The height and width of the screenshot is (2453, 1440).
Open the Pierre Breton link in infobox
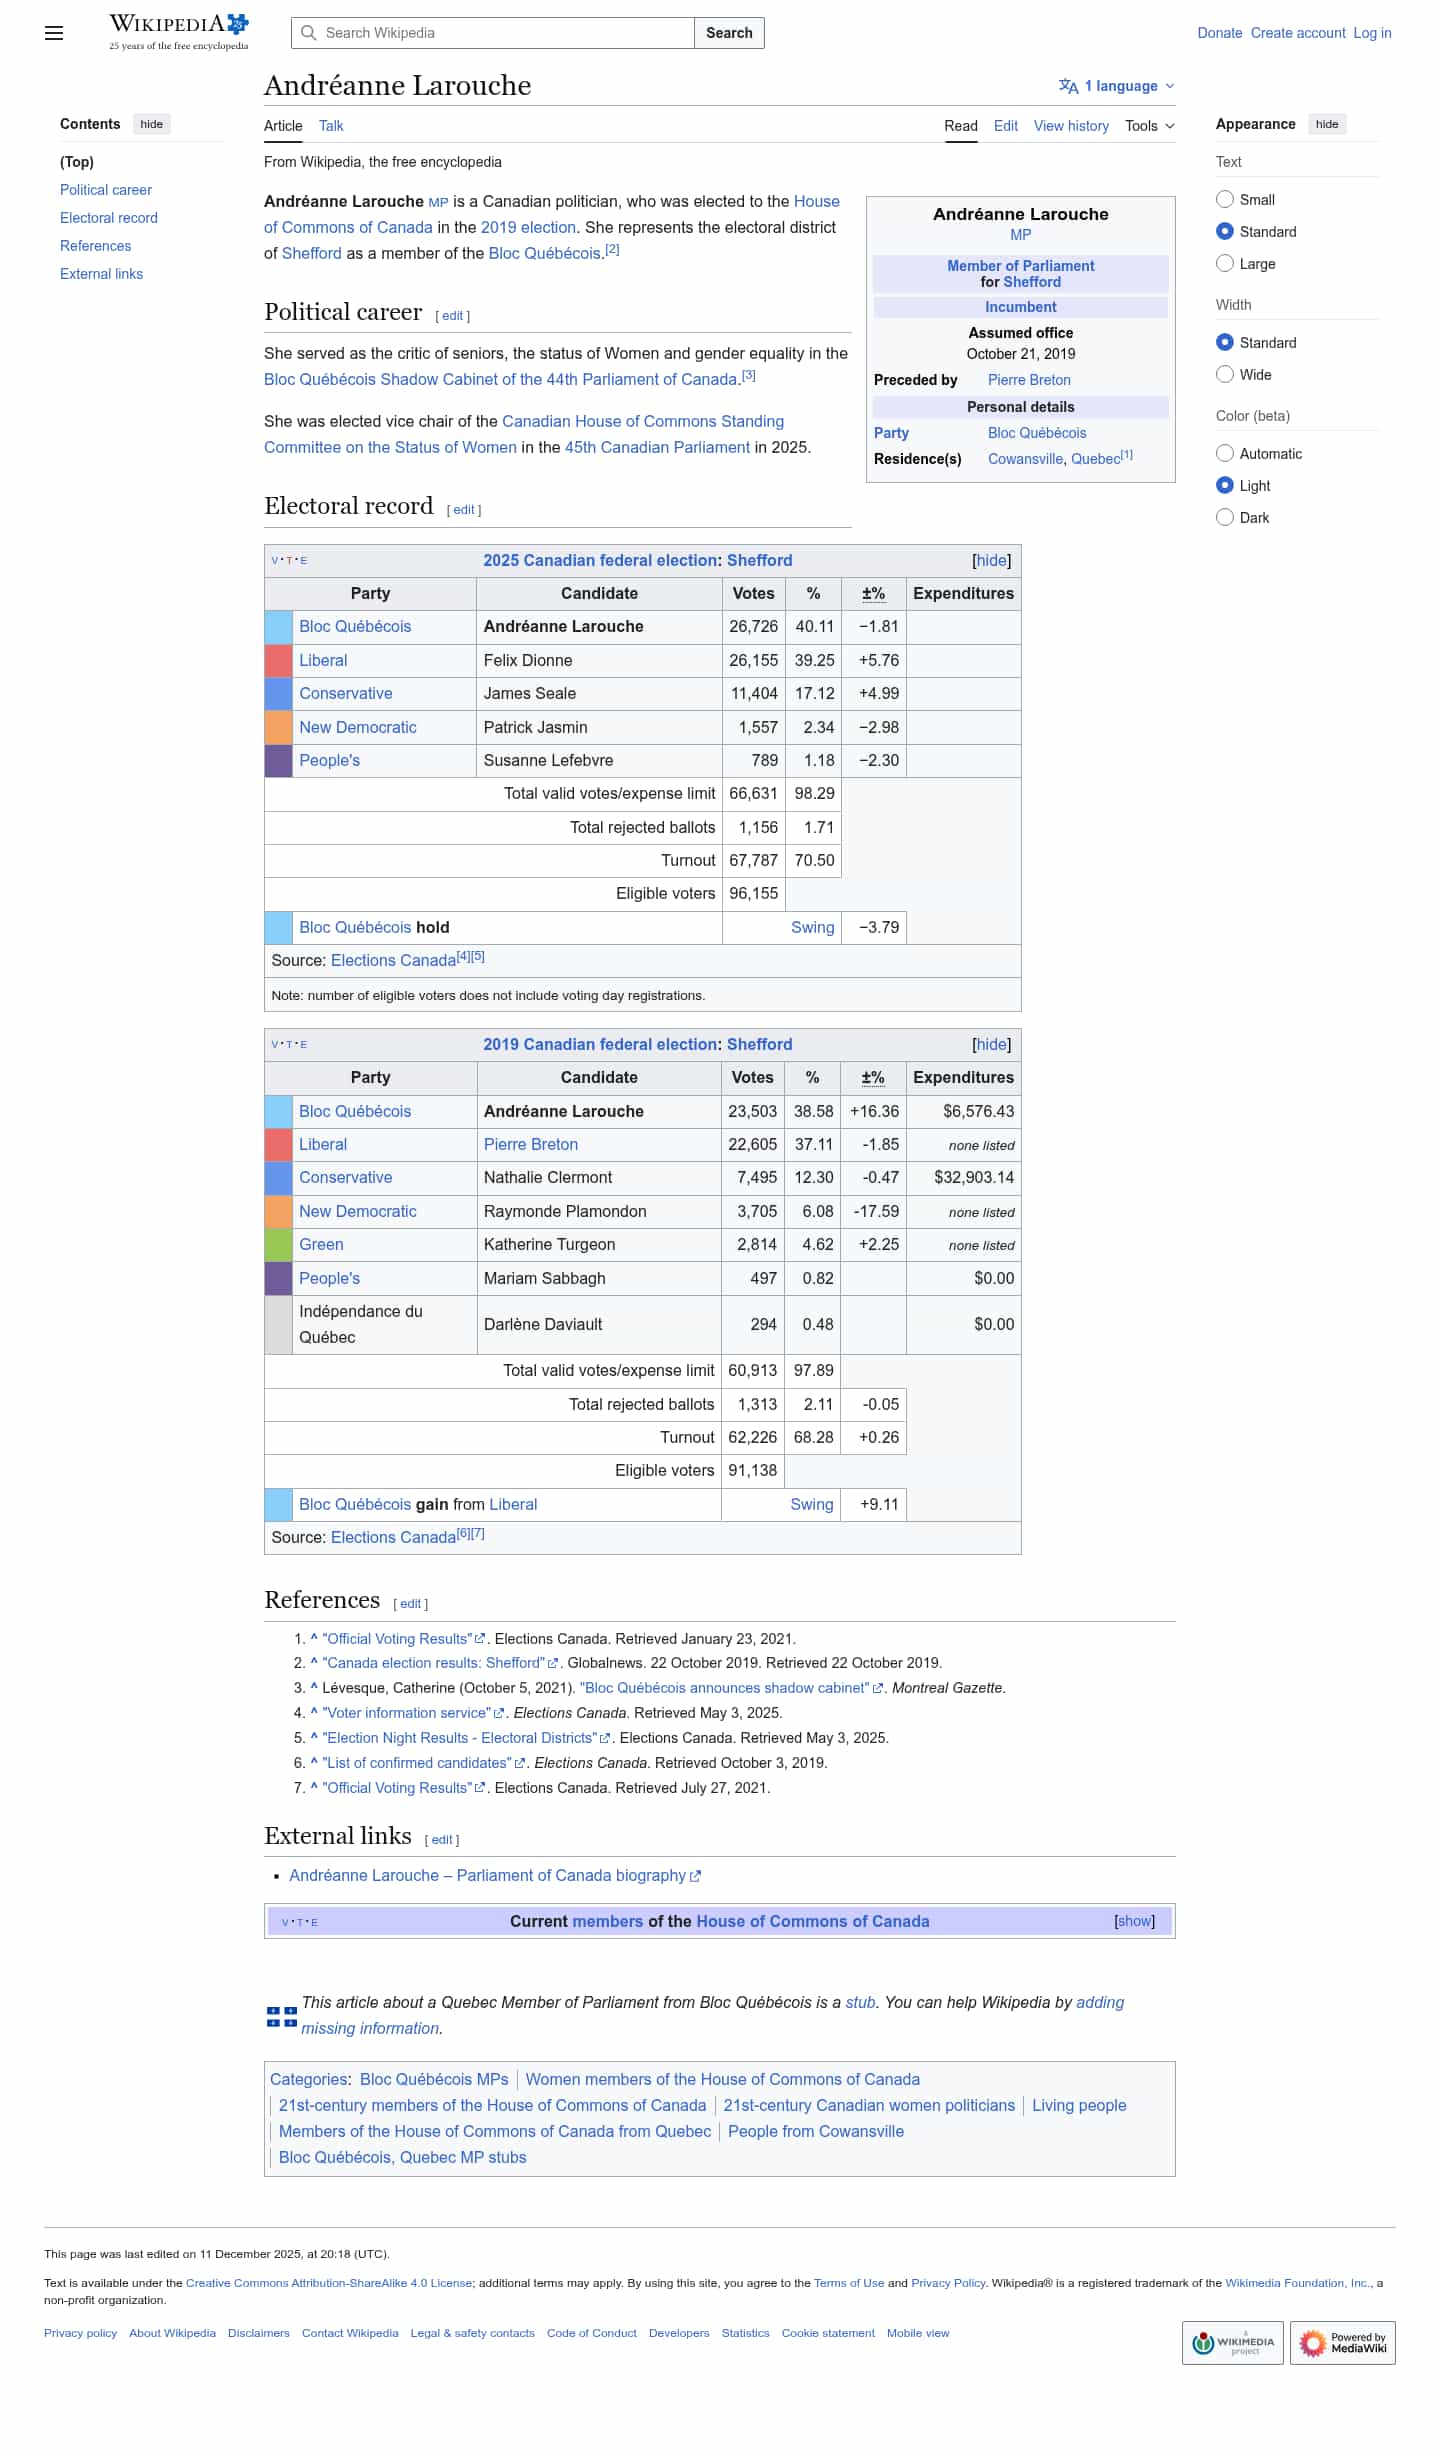pyautogui.click(x=1029, y=380)
